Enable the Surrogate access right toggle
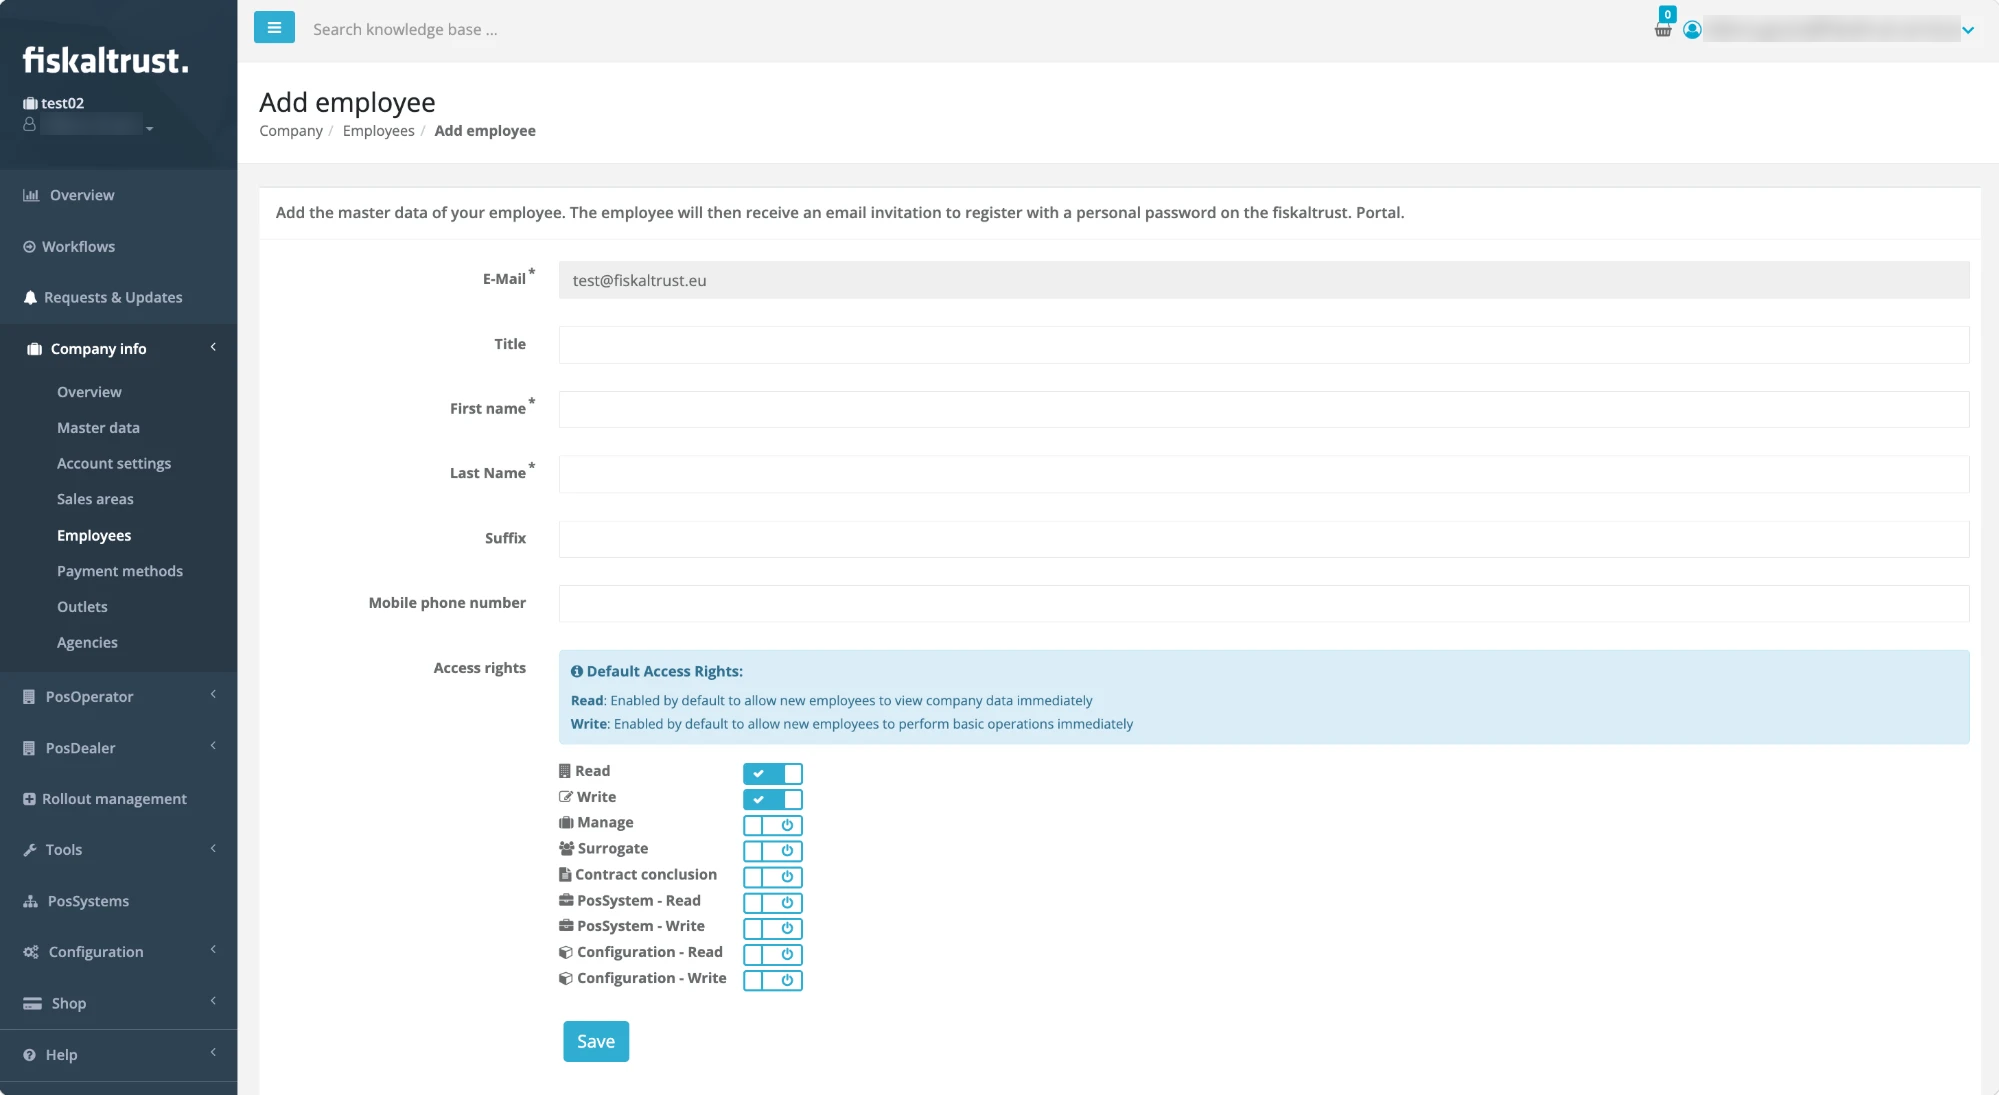This screenshot has width=1999, height=1095. (x=772, y=851)
